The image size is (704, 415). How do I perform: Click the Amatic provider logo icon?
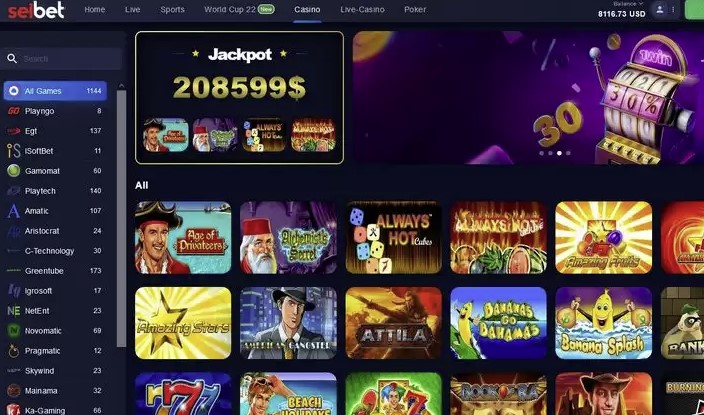point(13,211)
